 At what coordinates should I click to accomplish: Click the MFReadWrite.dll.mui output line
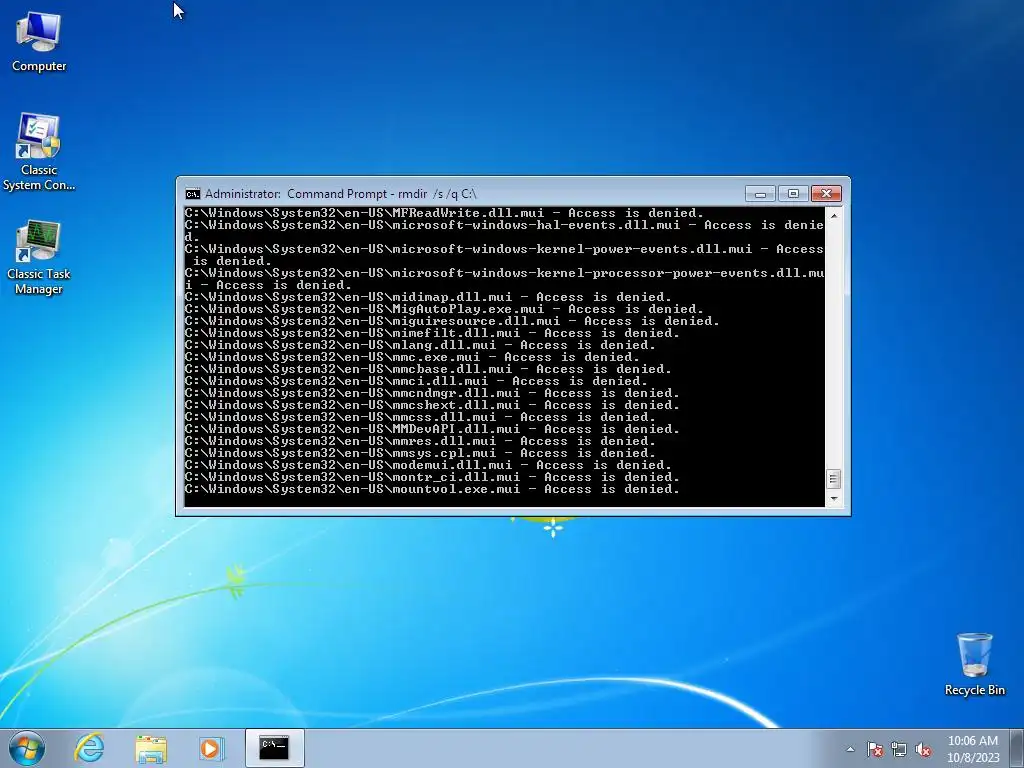point(444,213)
